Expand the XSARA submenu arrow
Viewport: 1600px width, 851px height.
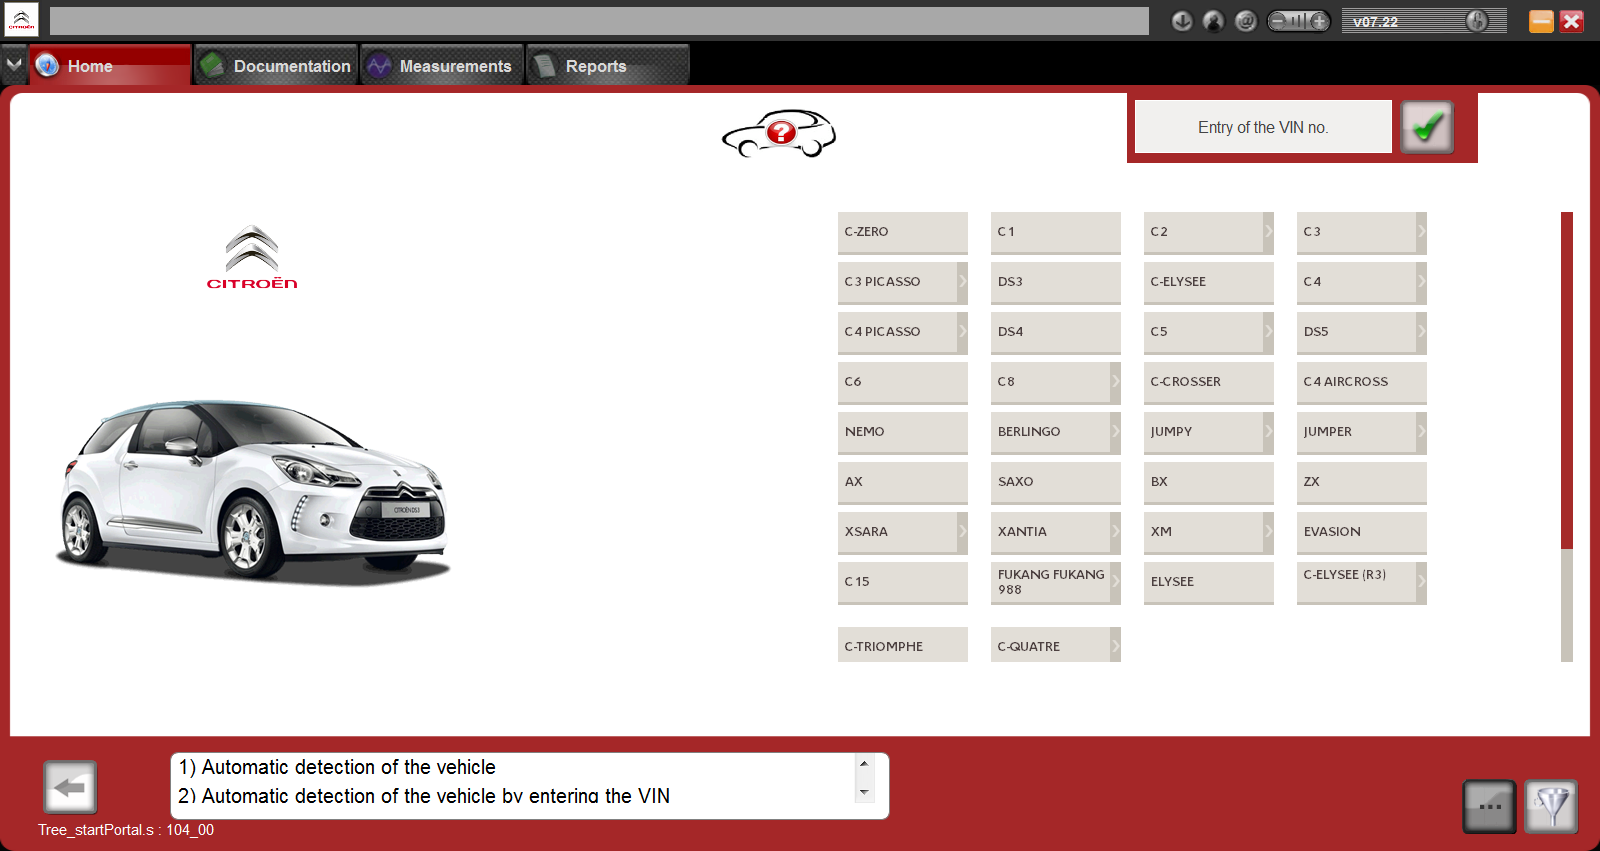tap(962, 532)
